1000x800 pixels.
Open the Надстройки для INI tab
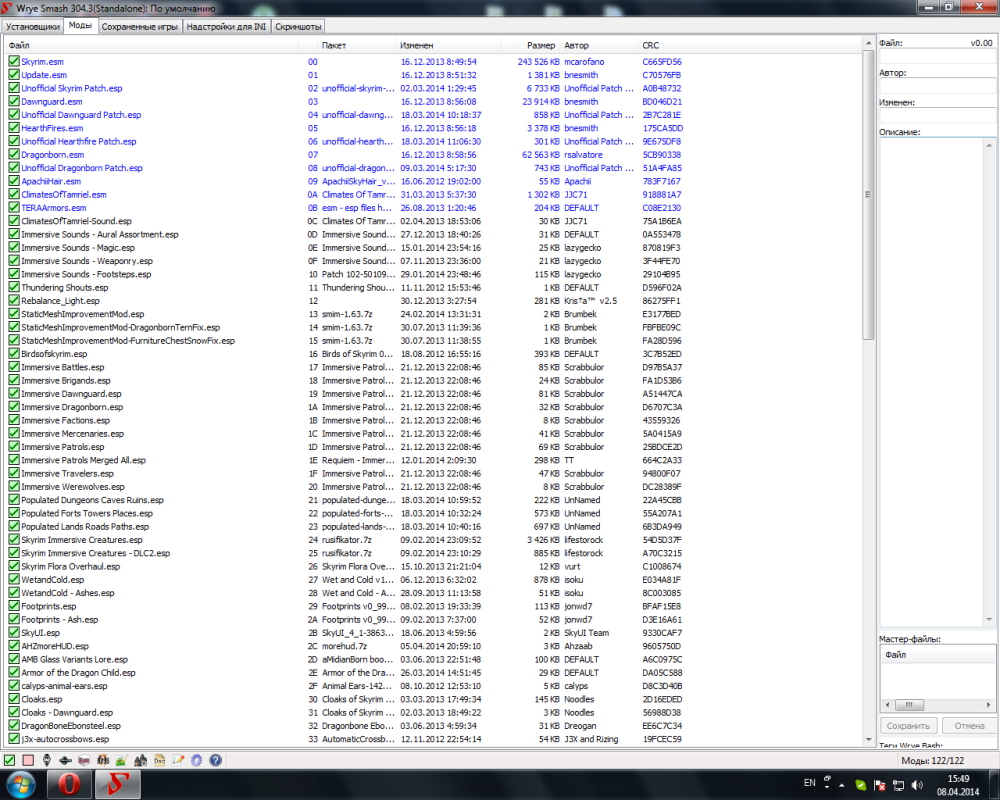pyautogui.click(x=226, y=26)
